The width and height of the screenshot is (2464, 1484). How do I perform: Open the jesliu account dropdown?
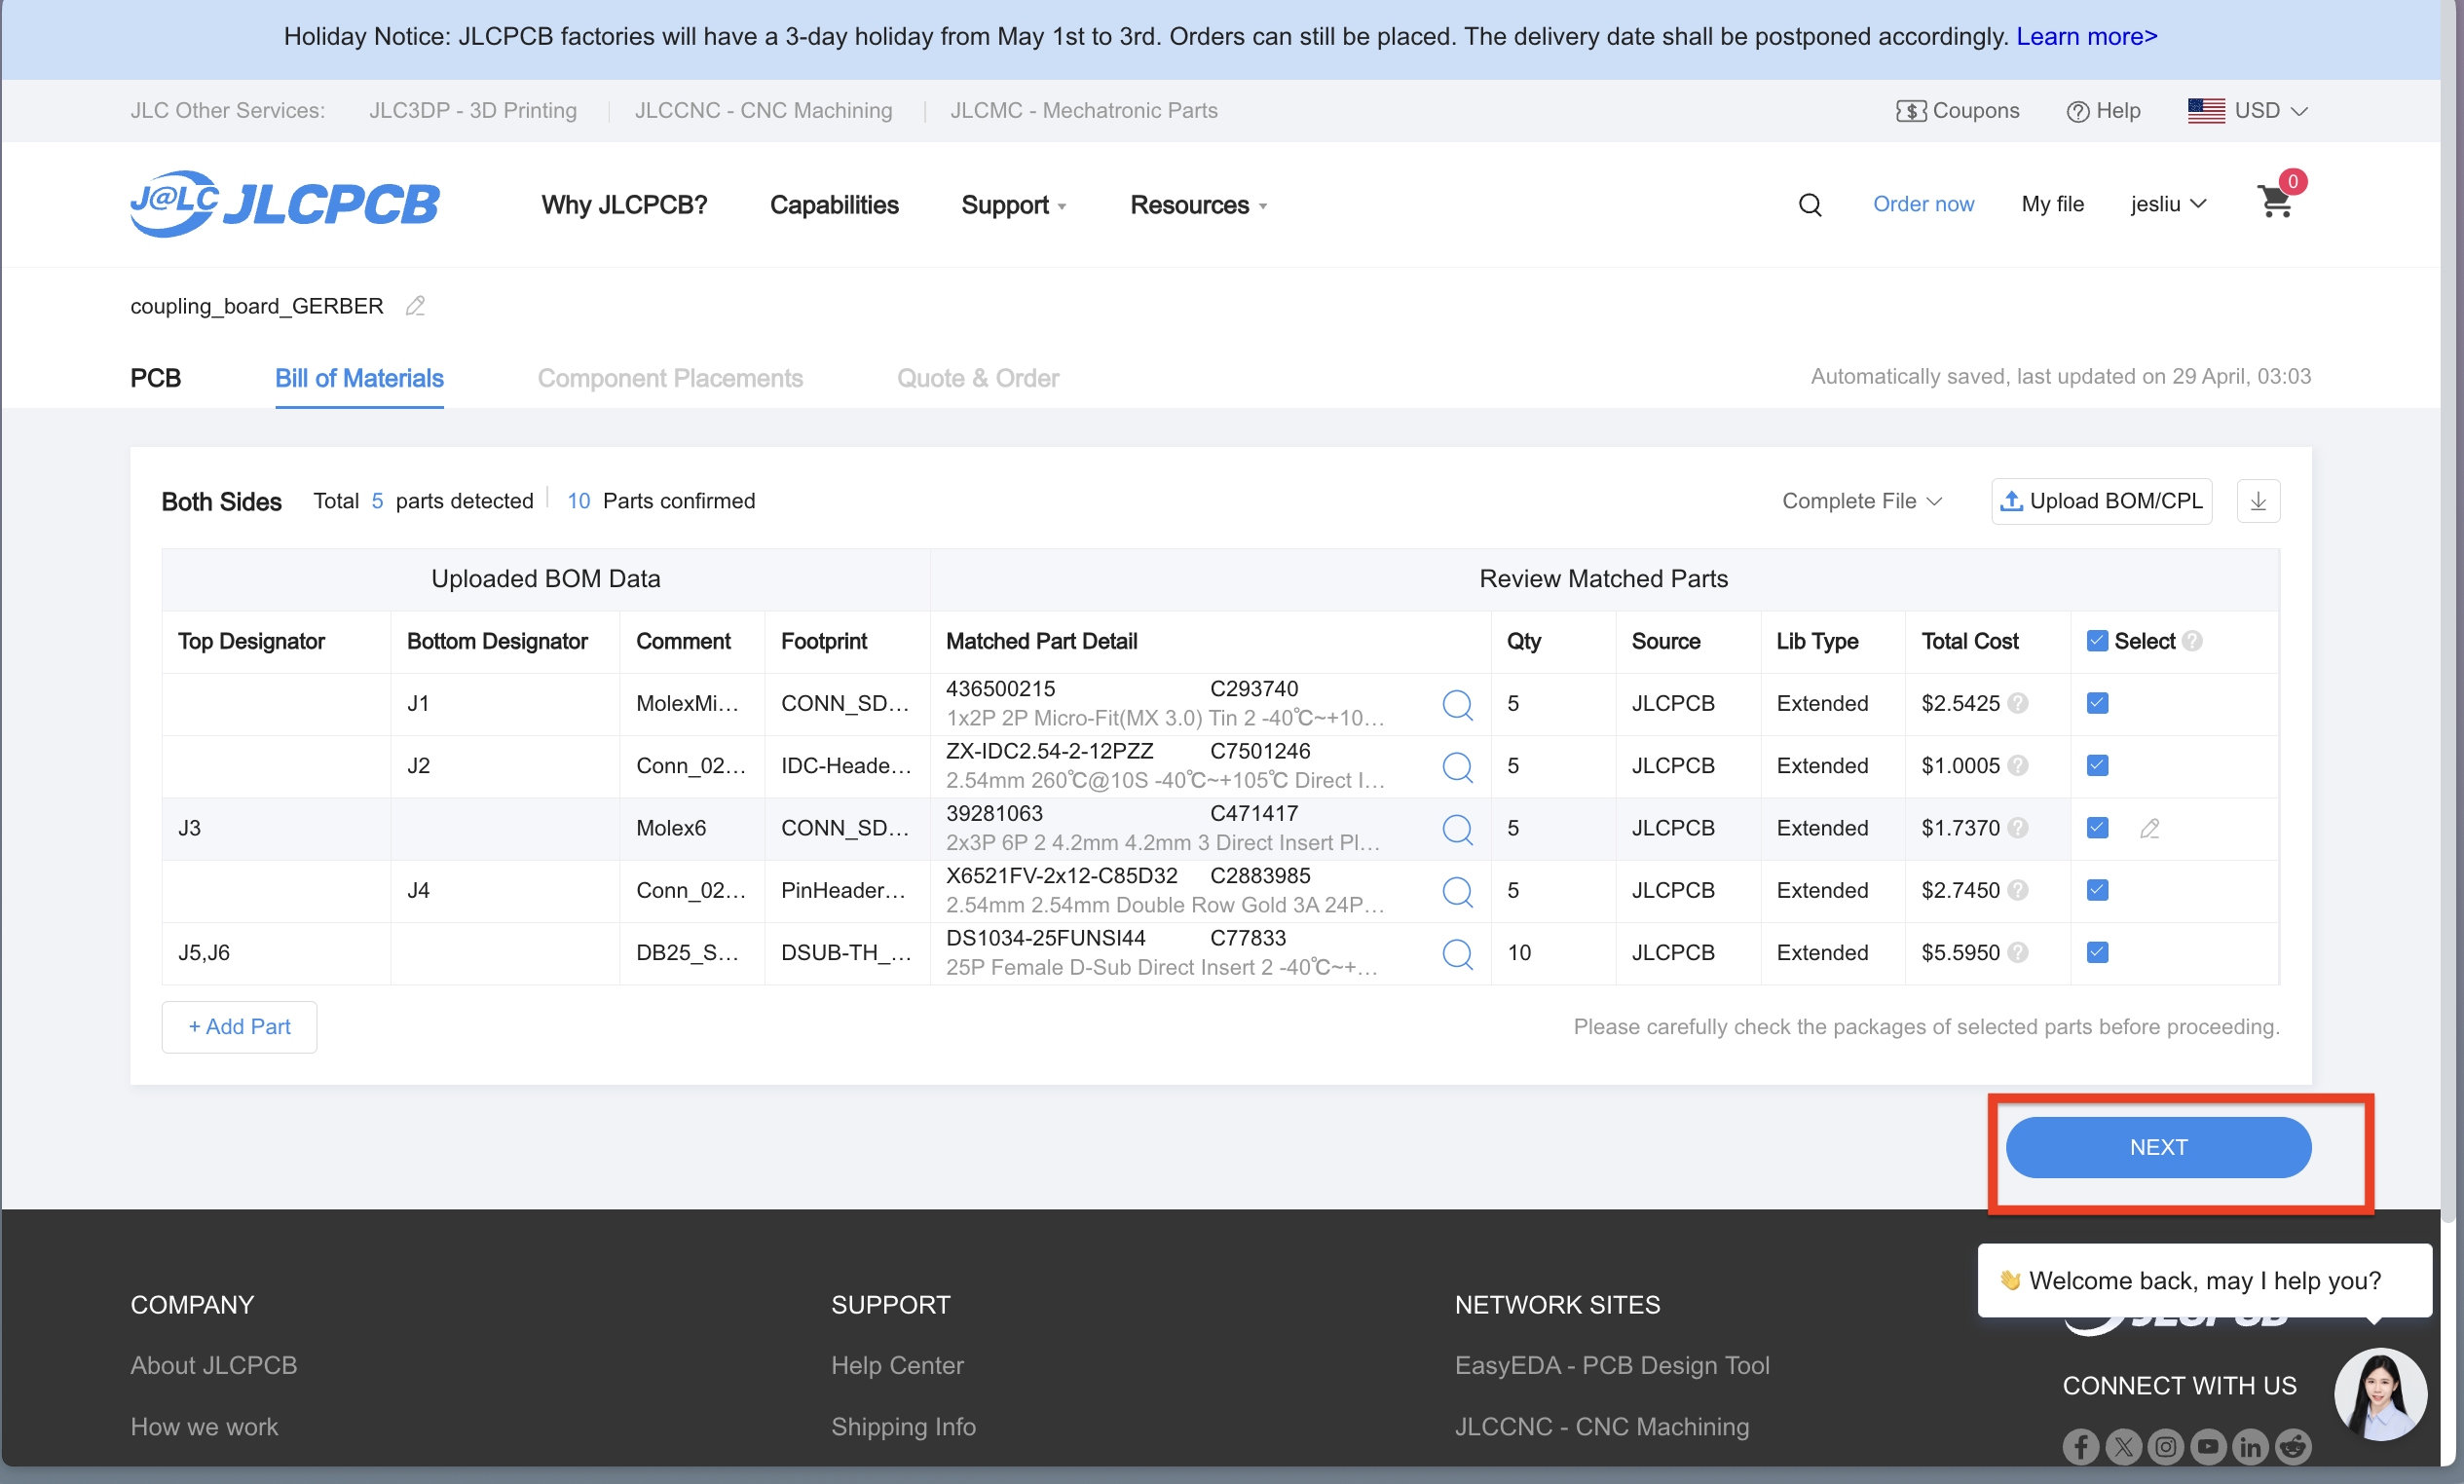[x=2168, y=204]
